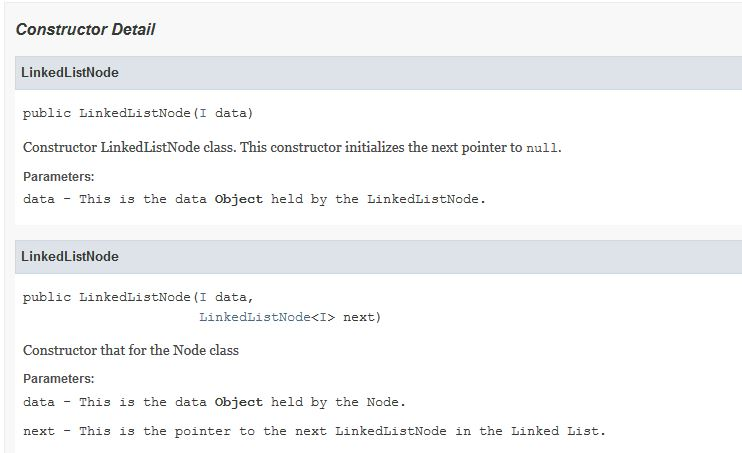Select the first LinkedListNode section header
This screenshot has height=453, width=742.
pyautogui.click(x=379, y=72)
